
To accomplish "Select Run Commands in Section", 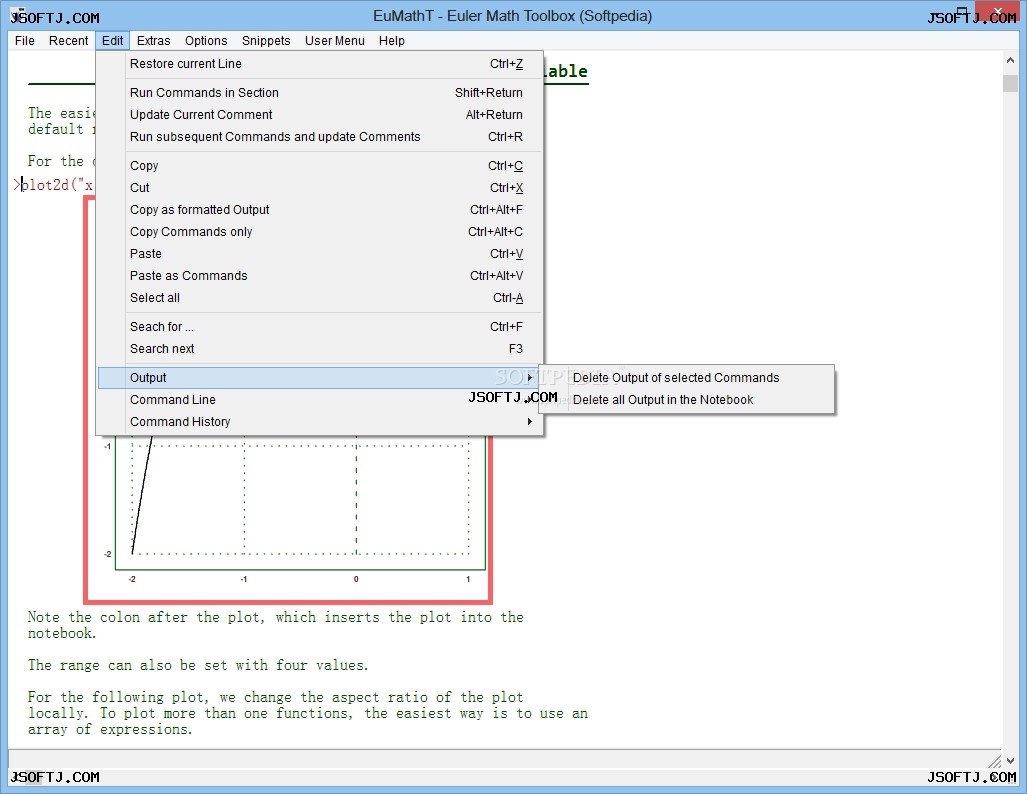I will (320, 92).
